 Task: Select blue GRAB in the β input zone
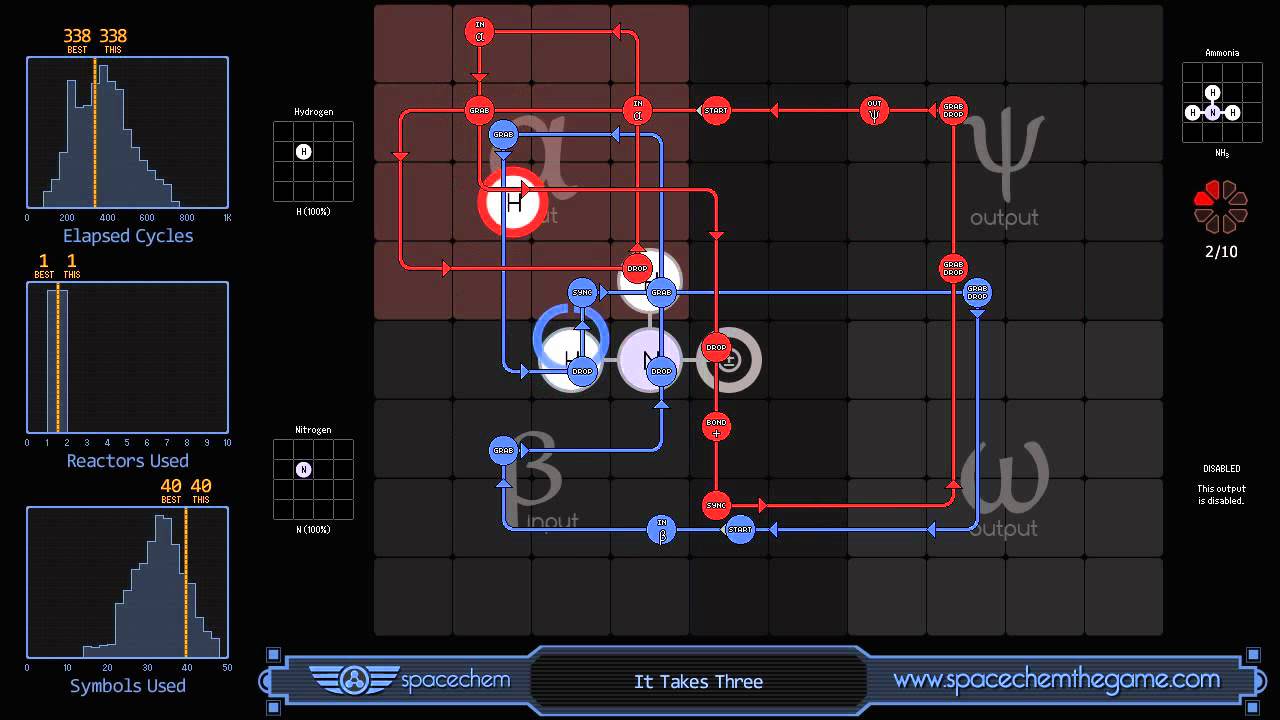pos(503,450)
